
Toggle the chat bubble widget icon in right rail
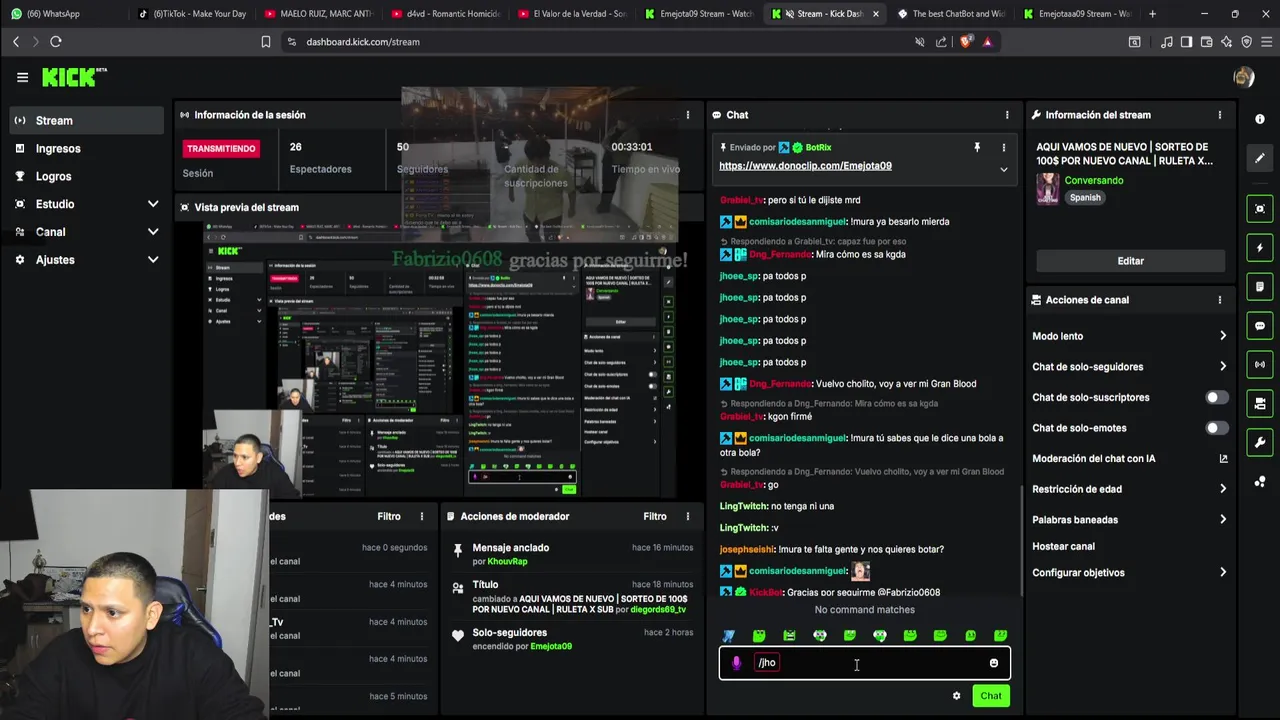pos(1260,326)
